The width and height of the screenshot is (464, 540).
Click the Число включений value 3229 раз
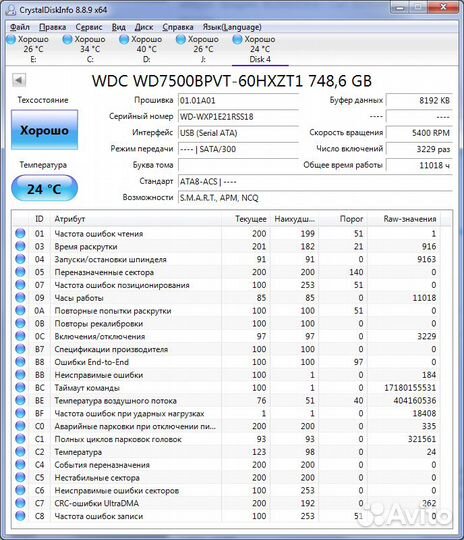(419, 149)
